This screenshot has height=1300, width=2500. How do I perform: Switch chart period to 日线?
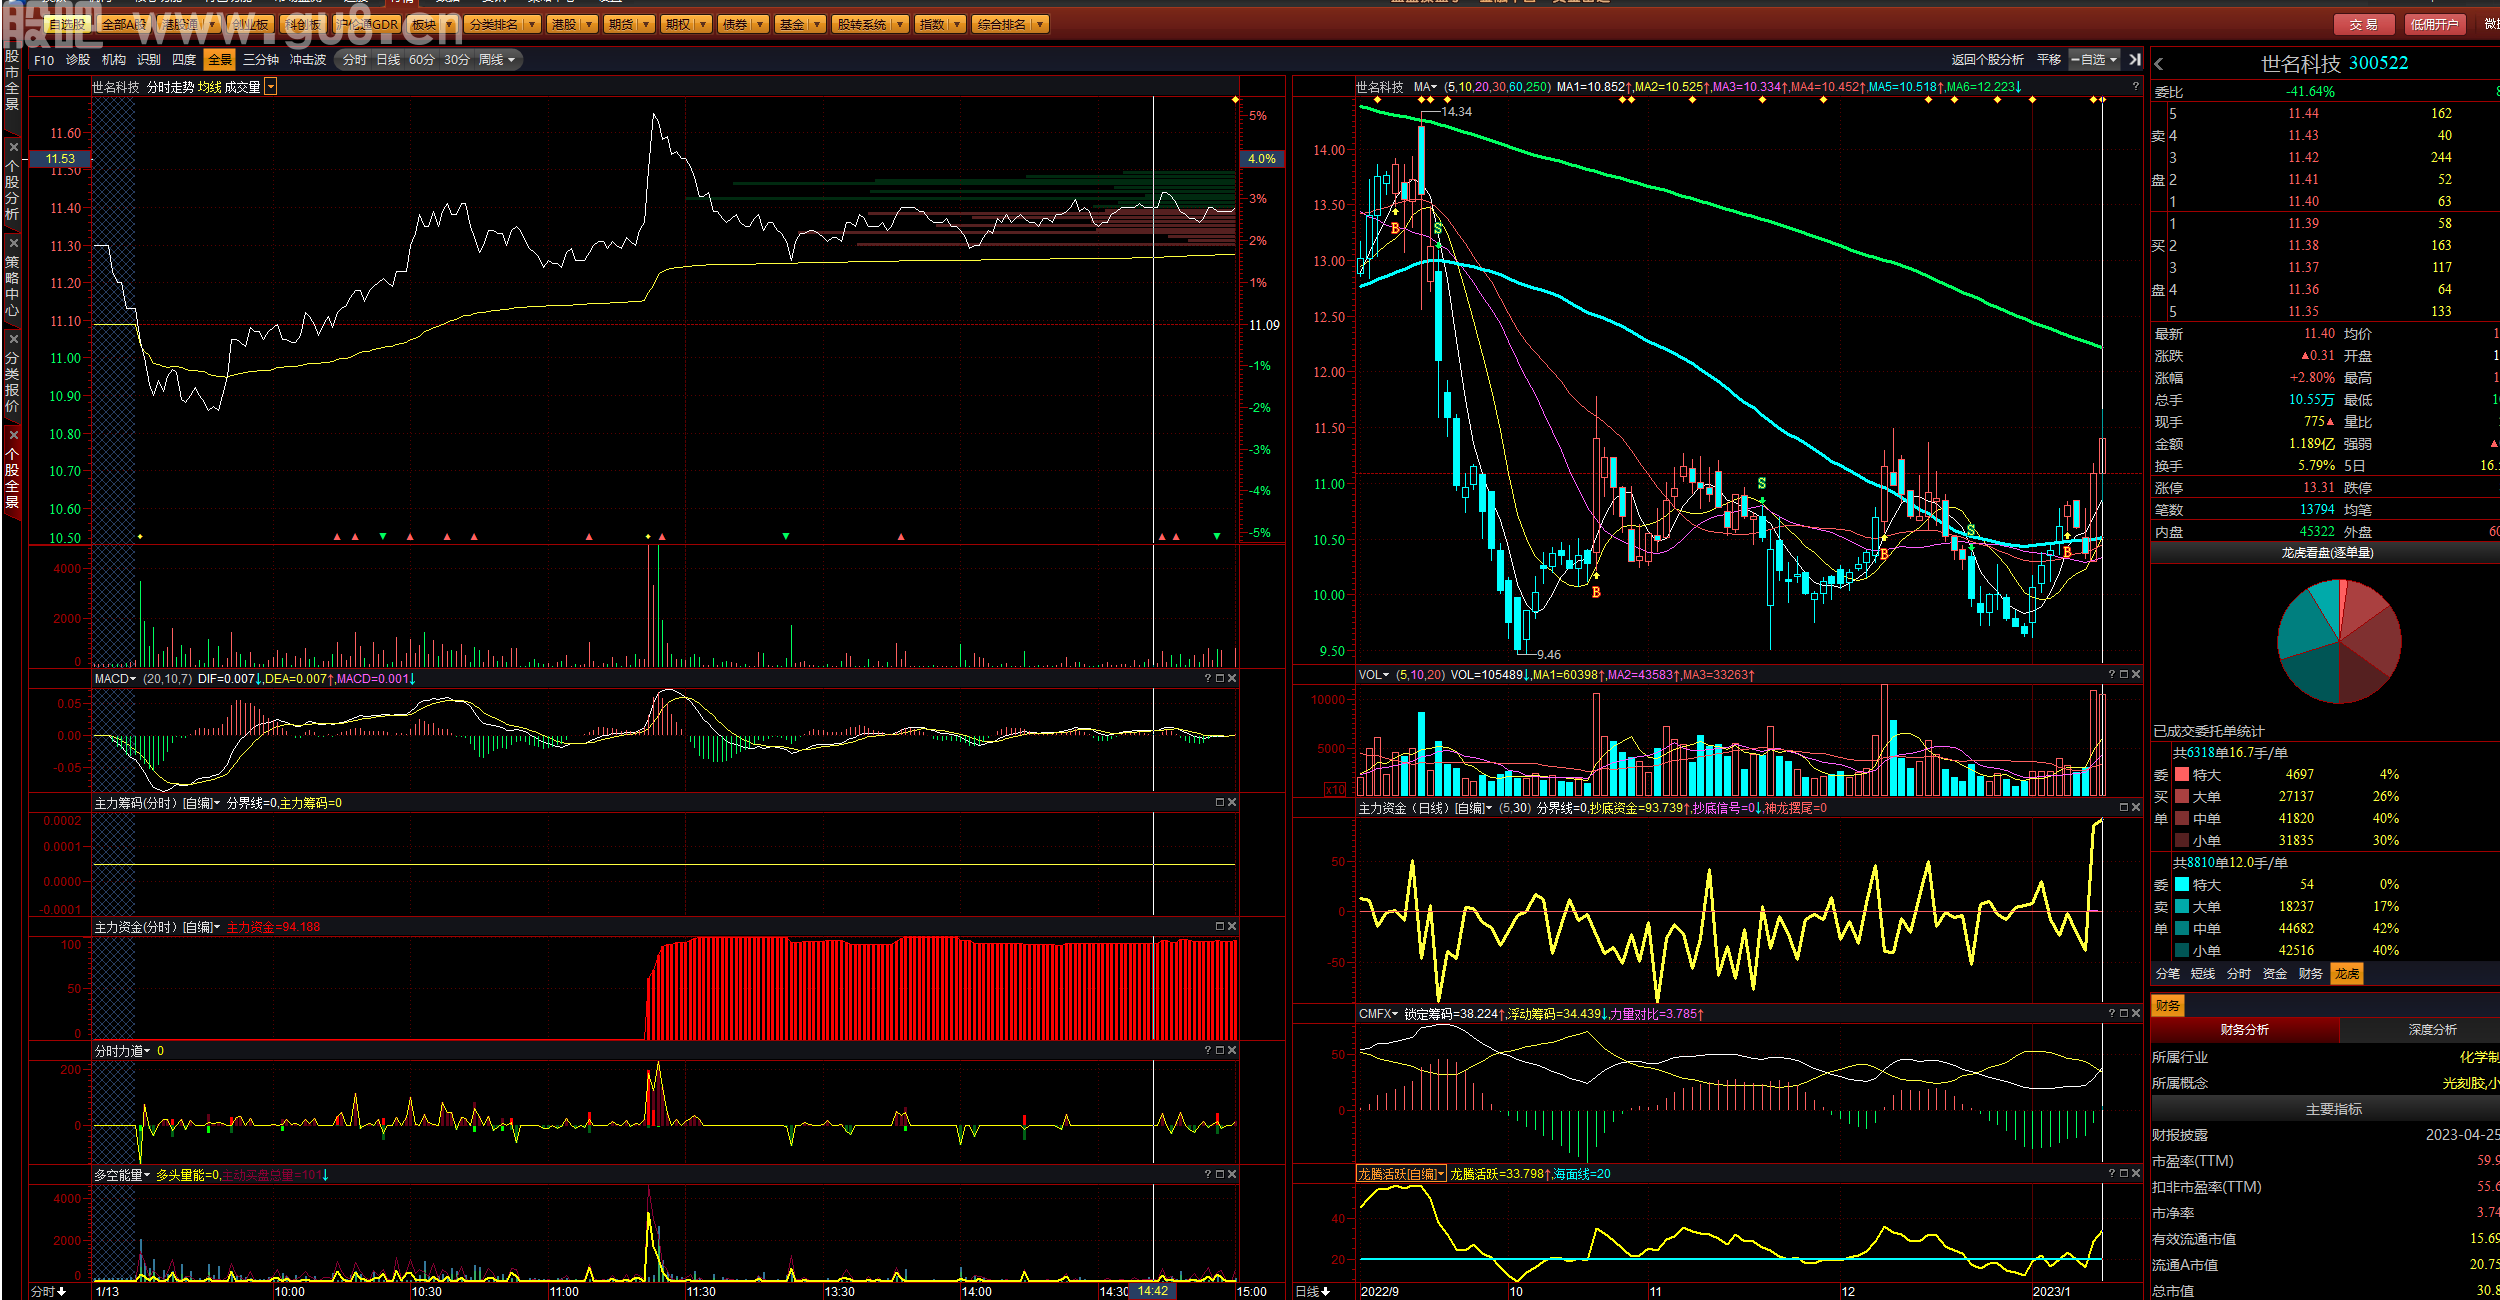[x=388, y=60]
